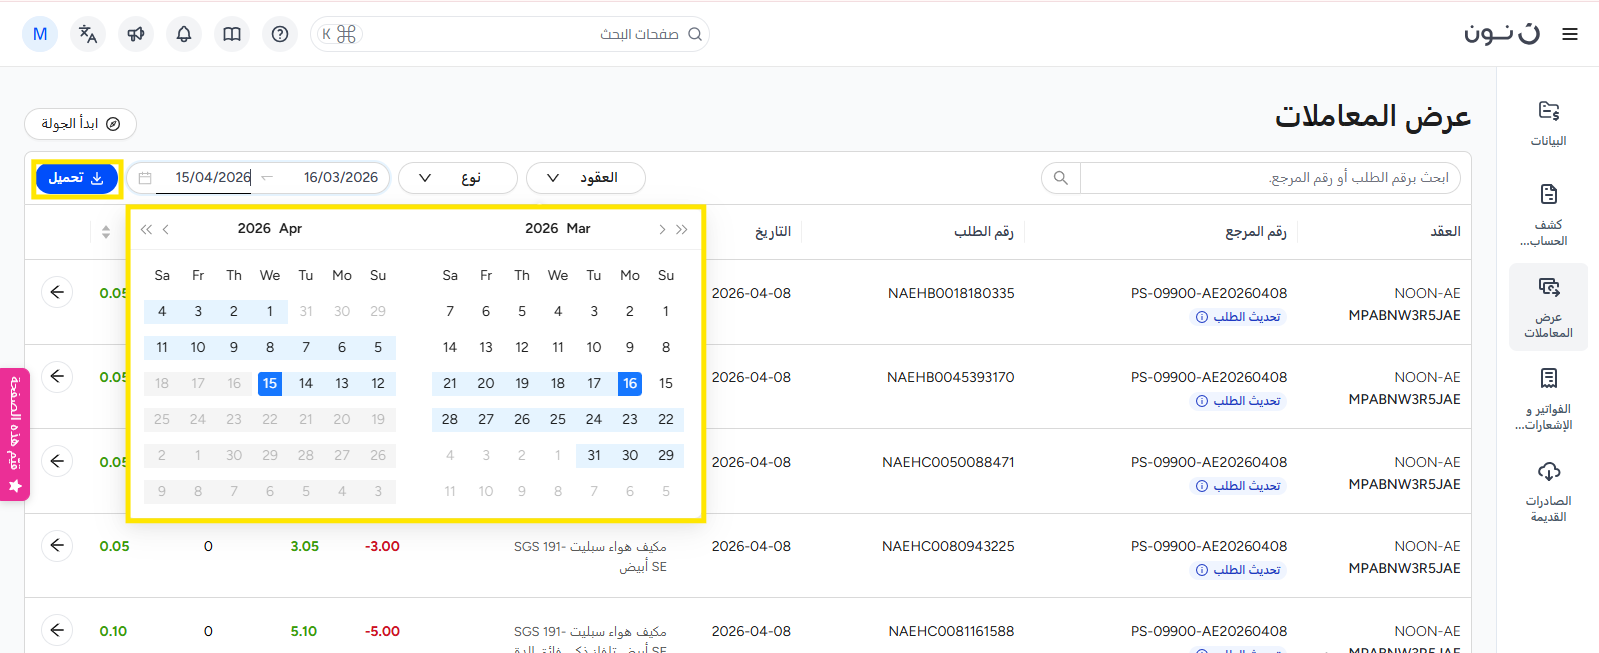1599x653 pixels.
Task: Click the help question mark icon
Action: coord(280,34)
